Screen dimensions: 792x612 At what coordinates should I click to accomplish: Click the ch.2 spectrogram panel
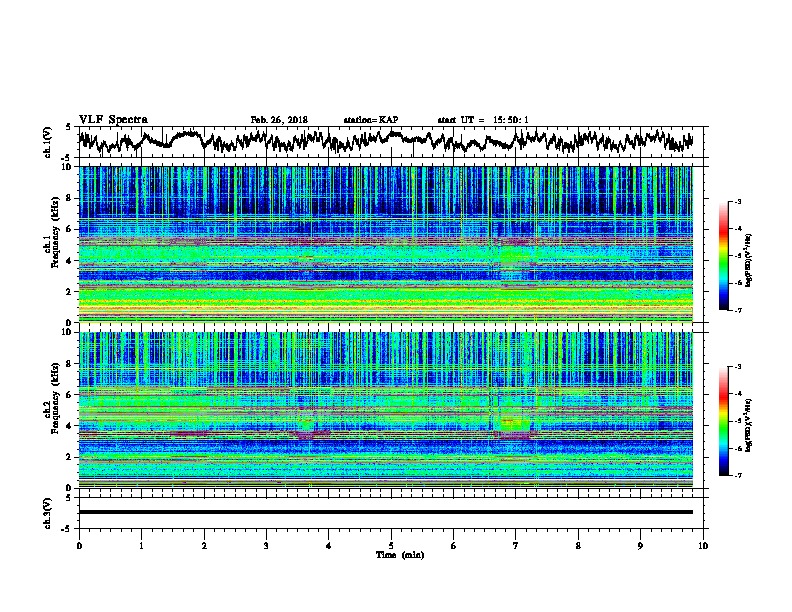(386, 410)
